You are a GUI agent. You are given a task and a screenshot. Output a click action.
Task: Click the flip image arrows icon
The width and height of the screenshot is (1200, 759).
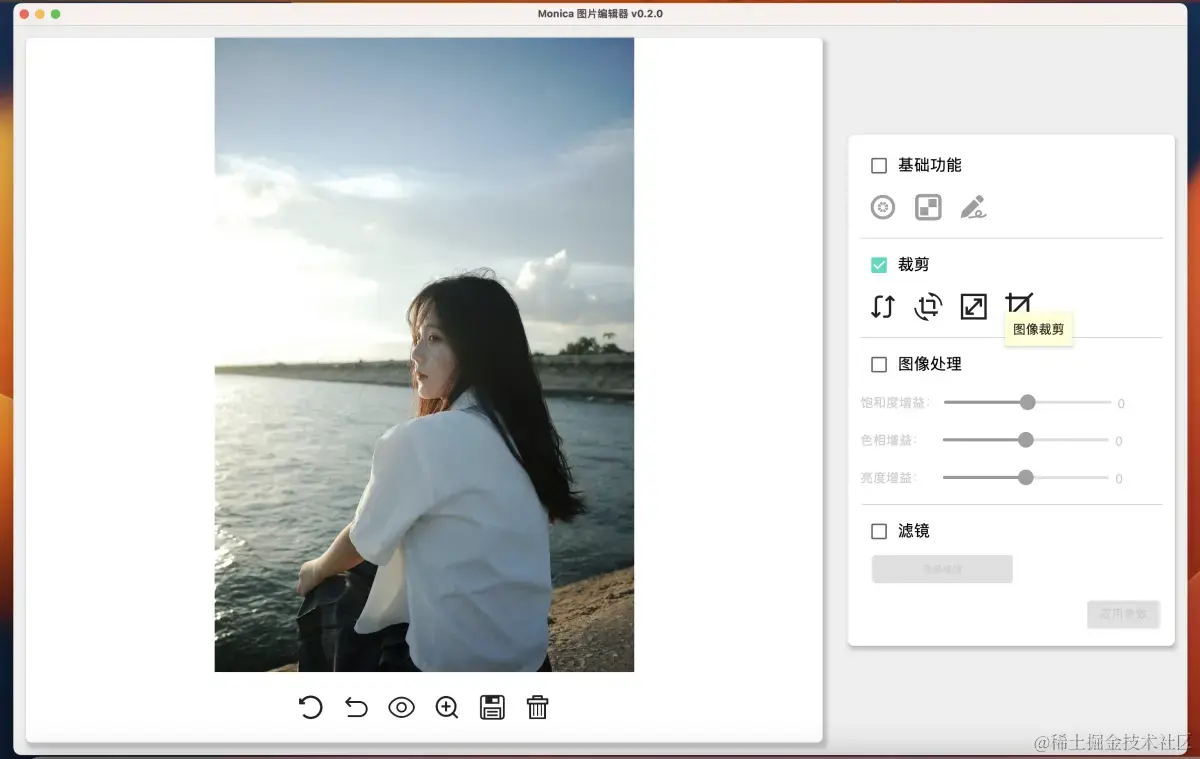coord(882,306)
